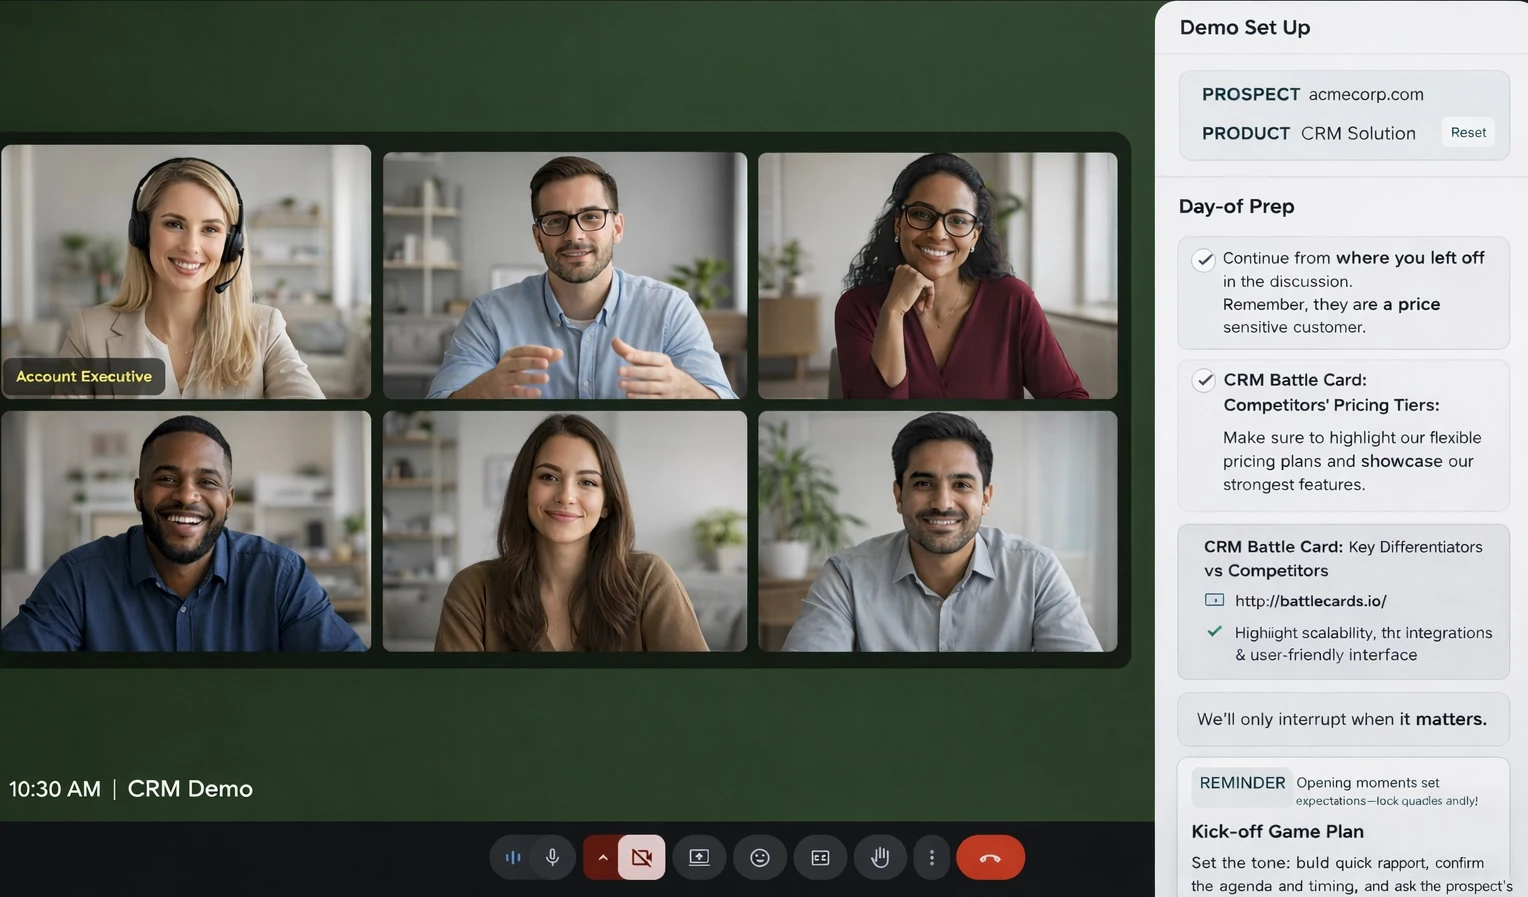Mute the microphone
This screenshot has width=1528, height=897.
point(552,857)
